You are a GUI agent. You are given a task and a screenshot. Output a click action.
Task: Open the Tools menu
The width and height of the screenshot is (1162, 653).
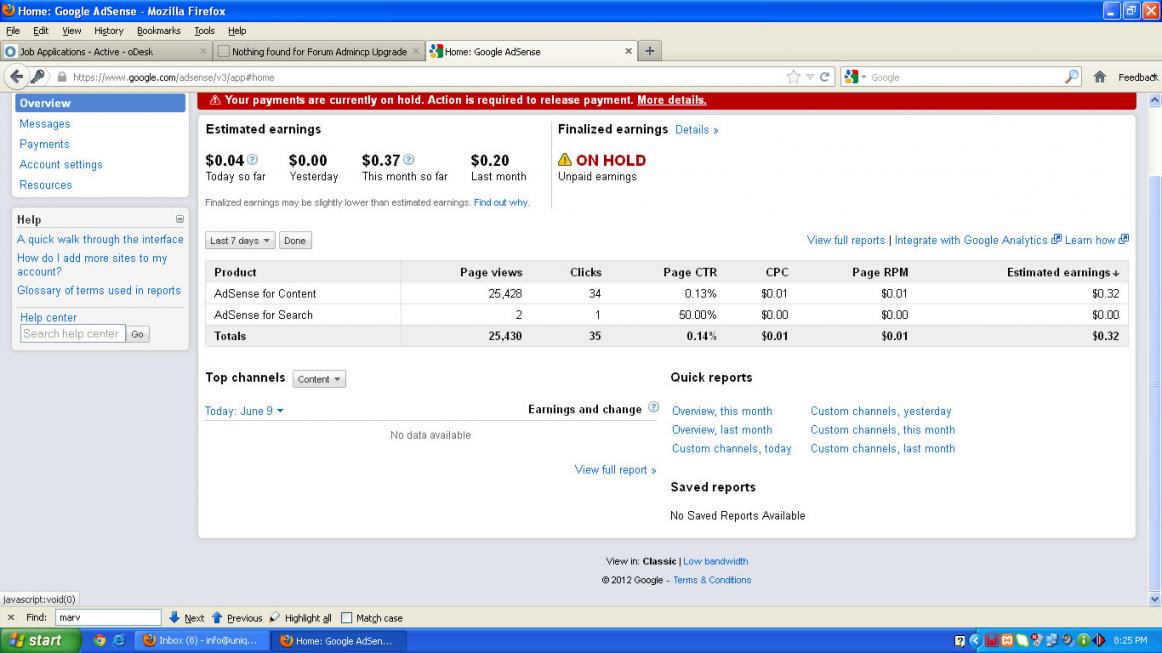(205, 30)
